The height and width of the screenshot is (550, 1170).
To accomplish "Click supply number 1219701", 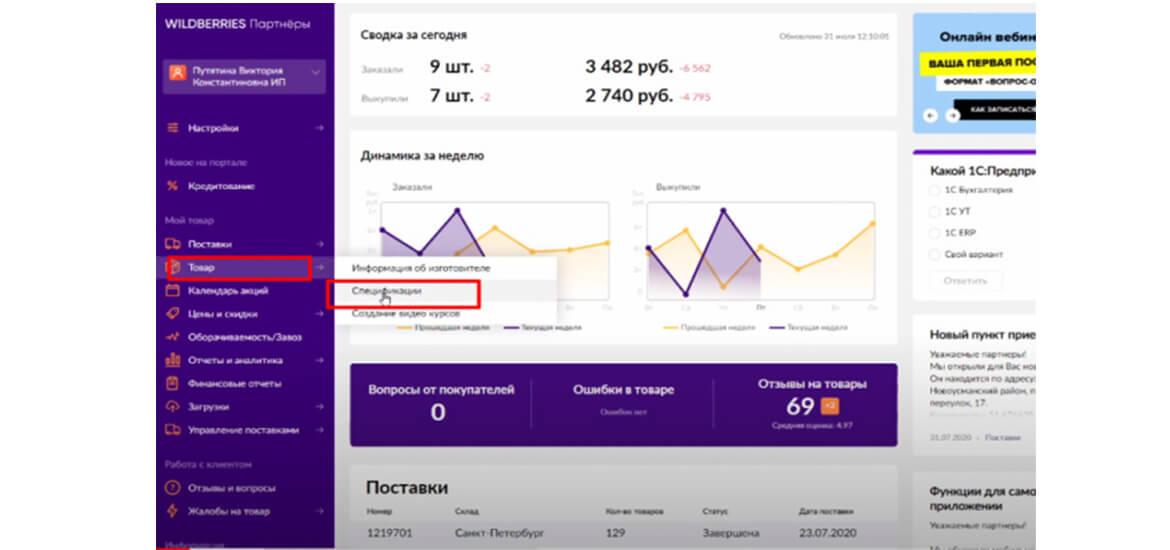I will (389, 534).
